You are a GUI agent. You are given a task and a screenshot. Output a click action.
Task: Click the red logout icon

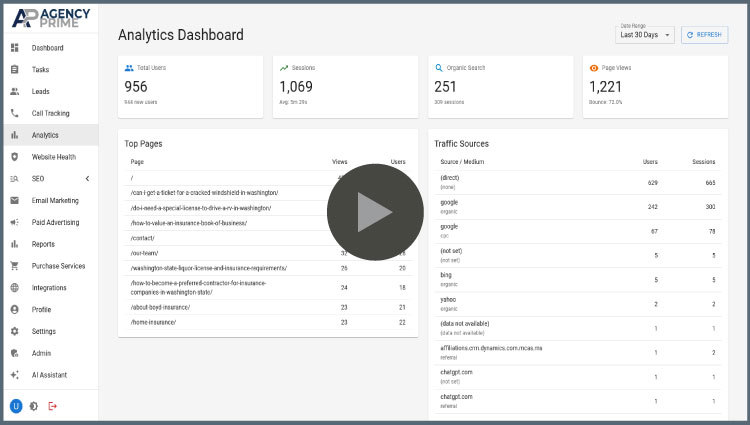tap(53, 406)
